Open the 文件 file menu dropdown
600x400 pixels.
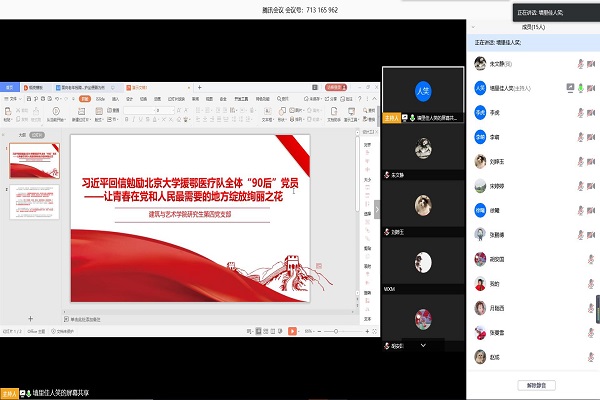(x=16, y=99)
